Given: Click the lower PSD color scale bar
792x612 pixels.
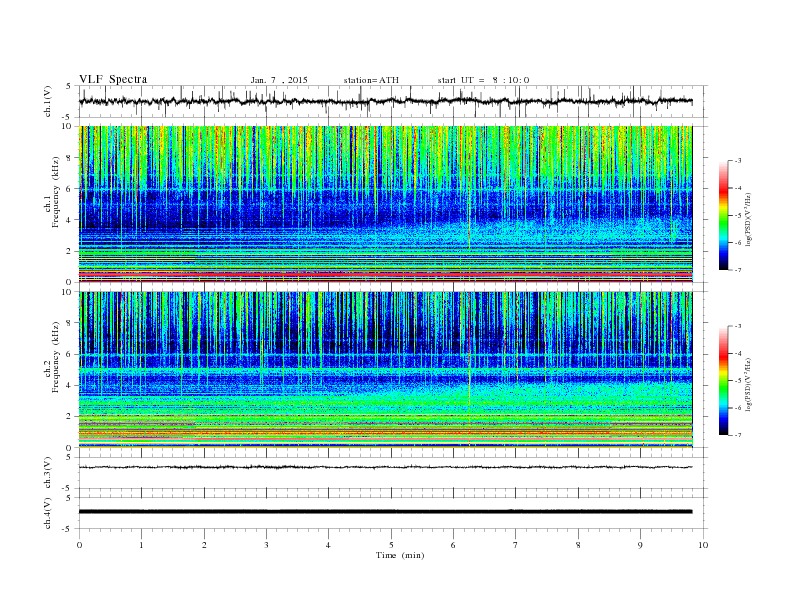Looking at the screenshot, I should pos(723,380).
